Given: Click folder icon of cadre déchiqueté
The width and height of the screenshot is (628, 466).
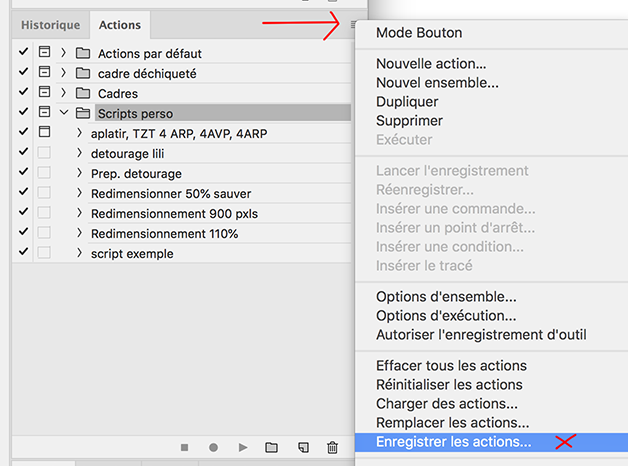Looking at the screenshot, I should 83,73.
